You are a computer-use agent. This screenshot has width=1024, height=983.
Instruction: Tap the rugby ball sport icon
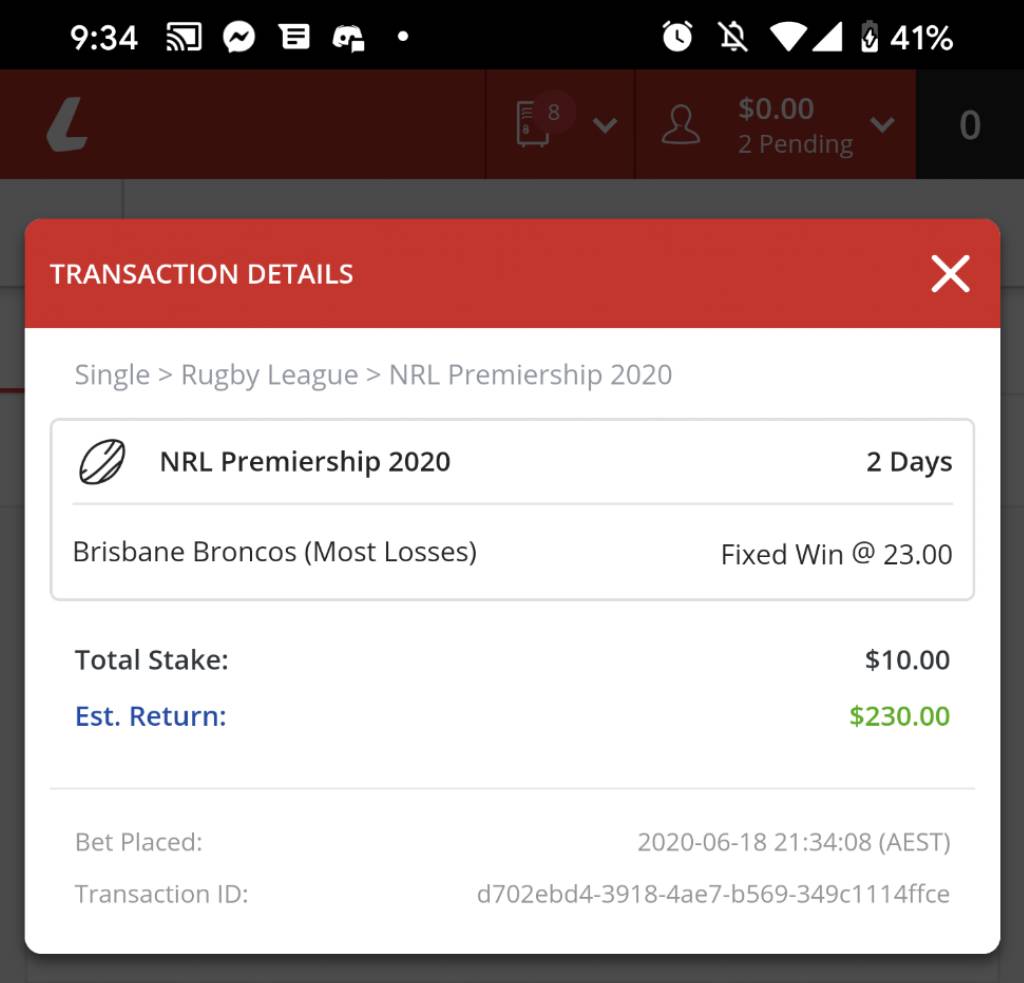click(x=102, y=462)
